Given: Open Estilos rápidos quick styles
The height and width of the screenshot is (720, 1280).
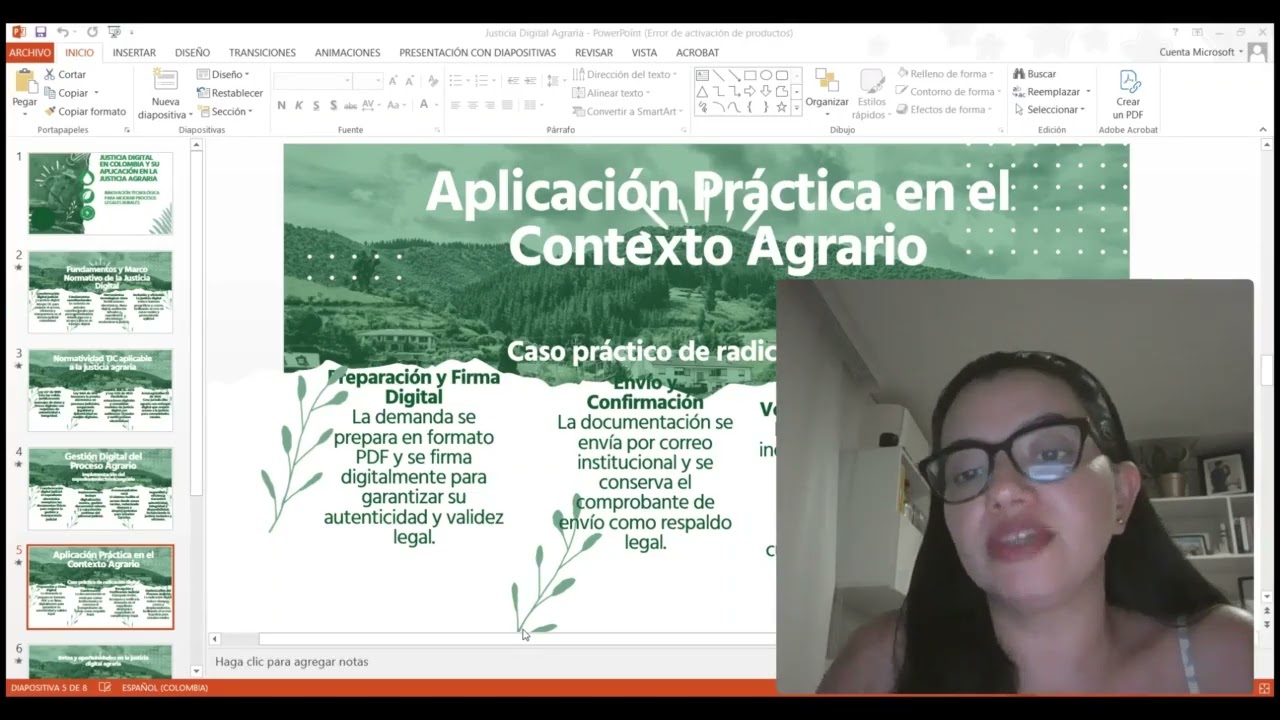Looking at the screenshot, I should coord(871,94).
